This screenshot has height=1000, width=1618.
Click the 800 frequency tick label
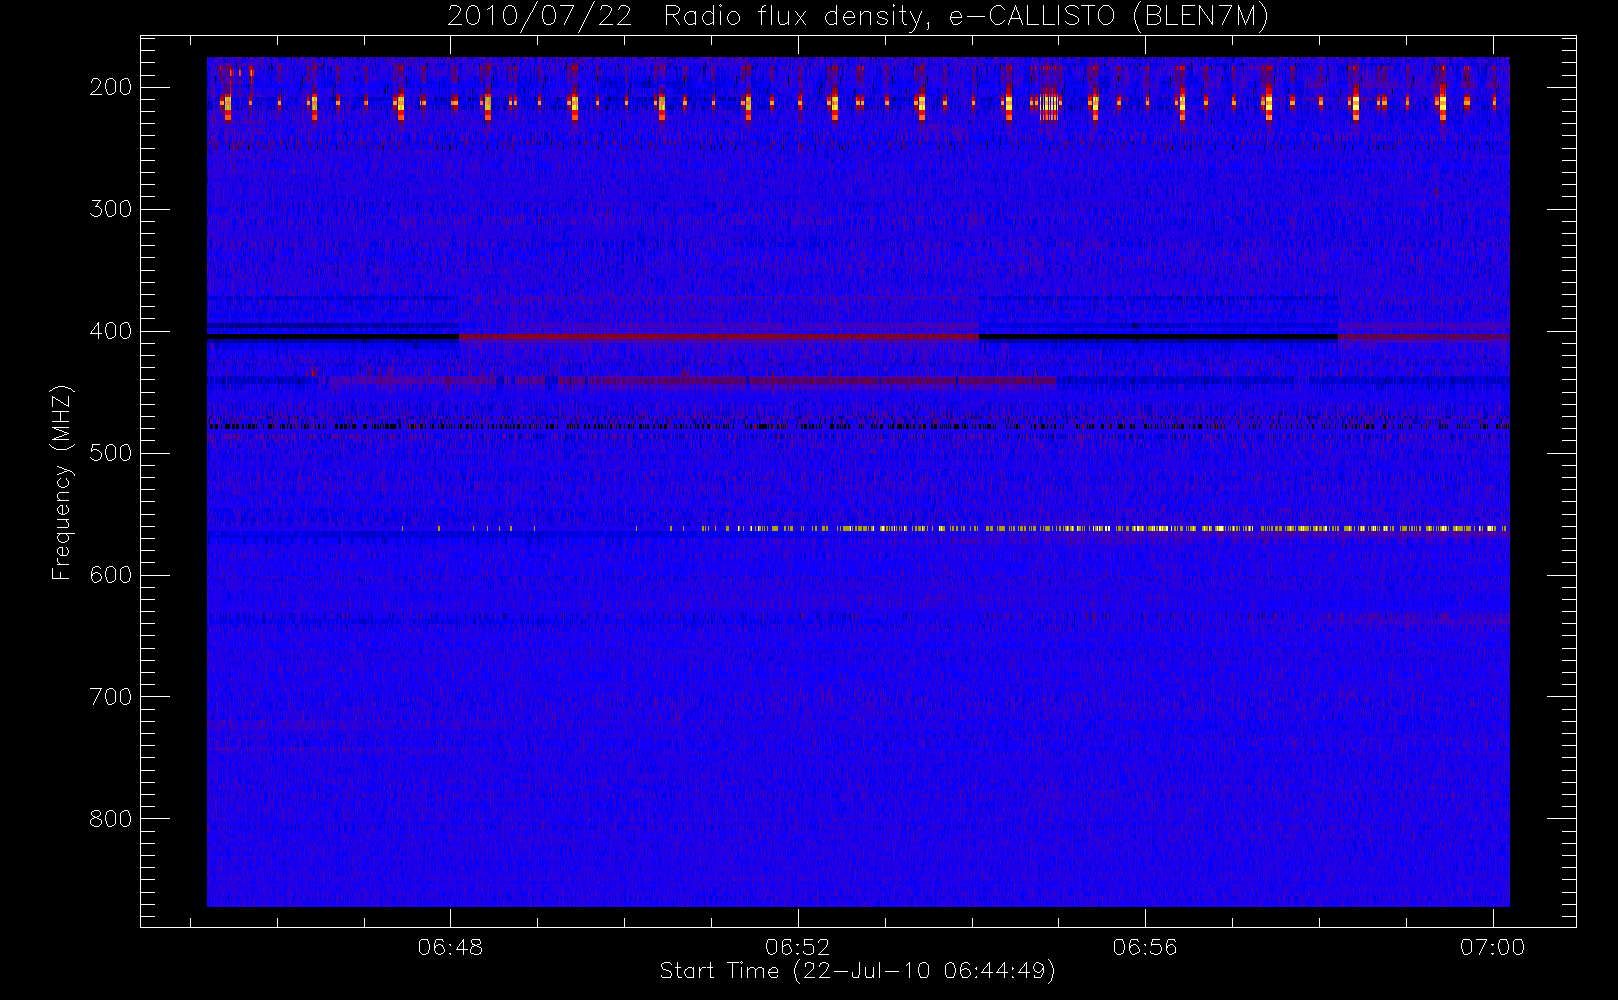click(110, 819)
